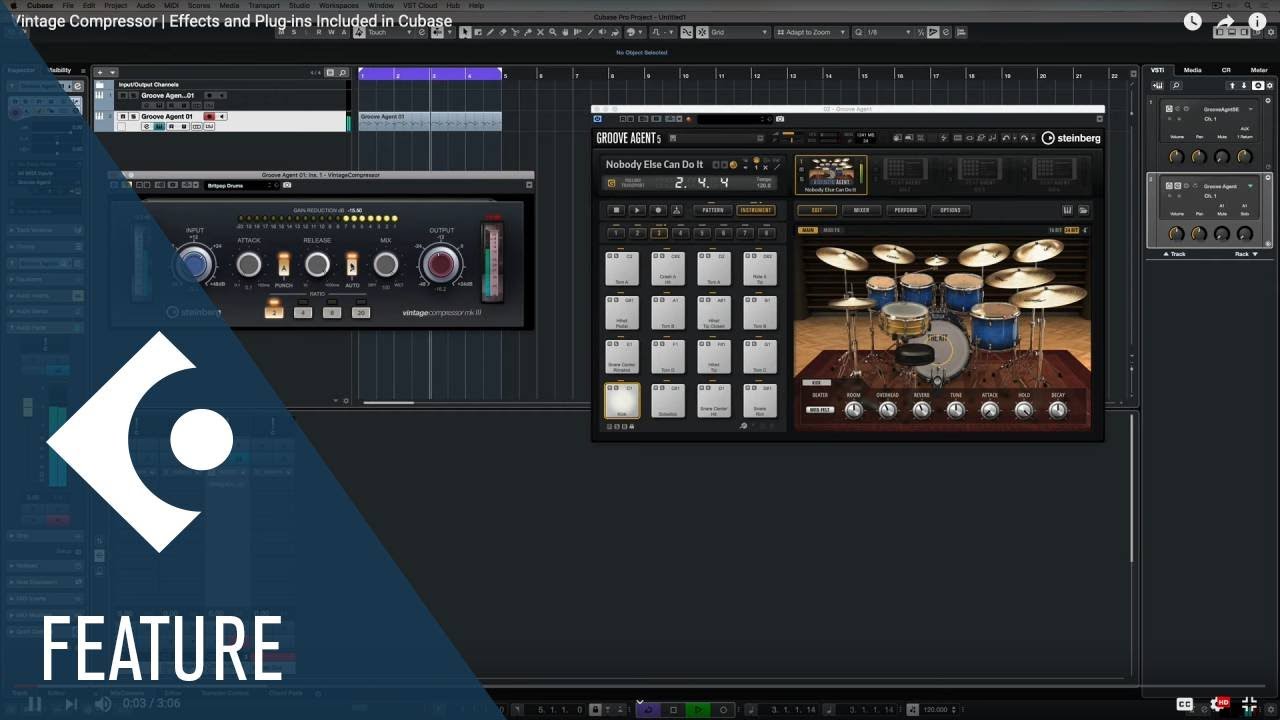Toggle closed captions CC button

click(x=1185, y=704)
